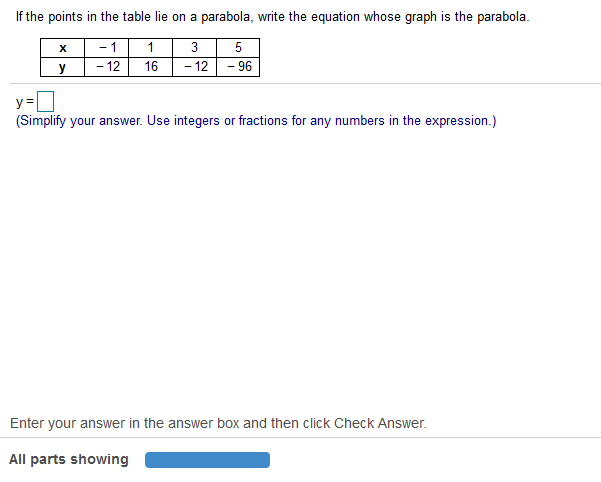Click the x value 1 cell

click(151, 48)
